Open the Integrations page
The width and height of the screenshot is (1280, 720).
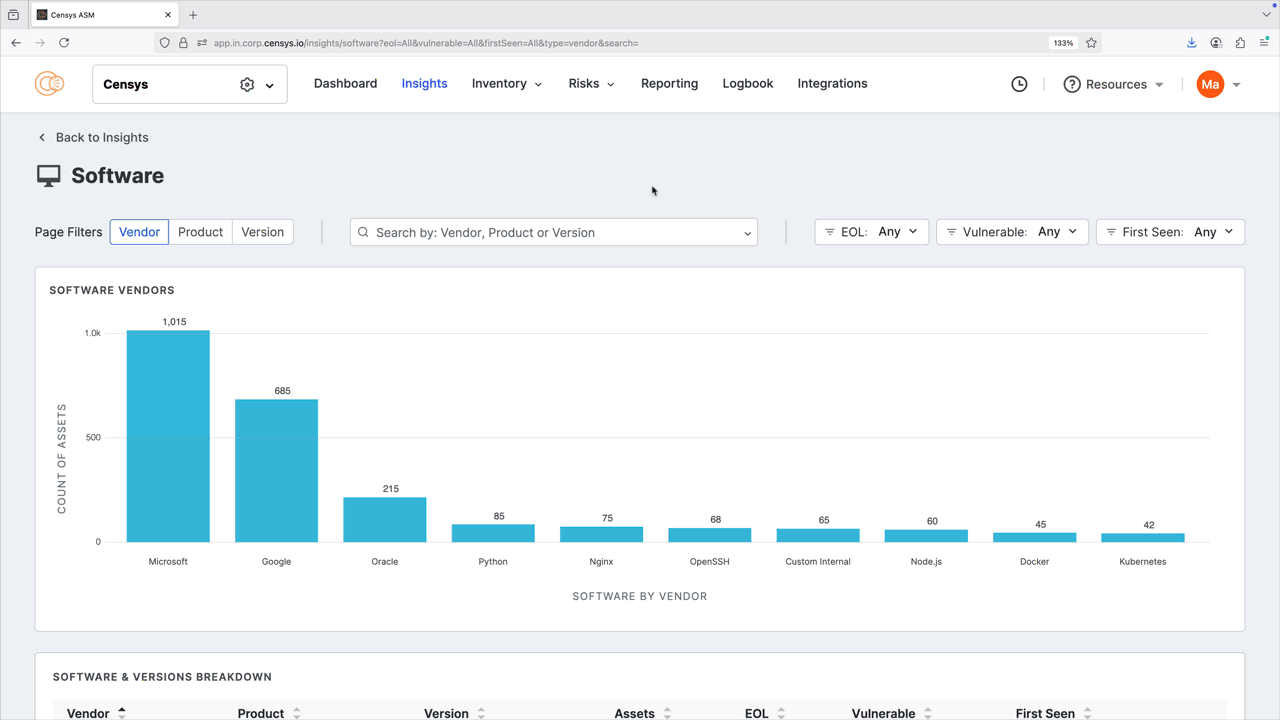(x=832, y=84)
